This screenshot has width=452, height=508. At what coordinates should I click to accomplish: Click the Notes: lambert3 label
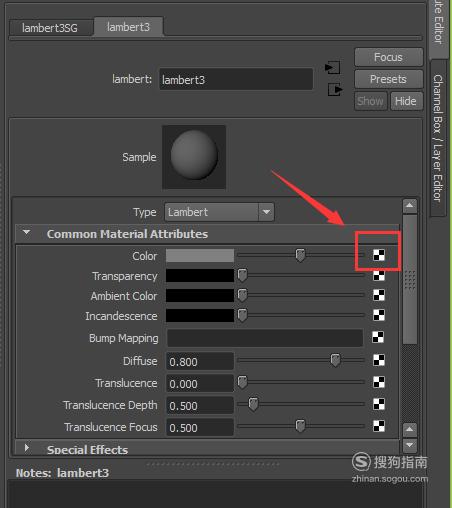pyautogui.click(x=62, y=473)
